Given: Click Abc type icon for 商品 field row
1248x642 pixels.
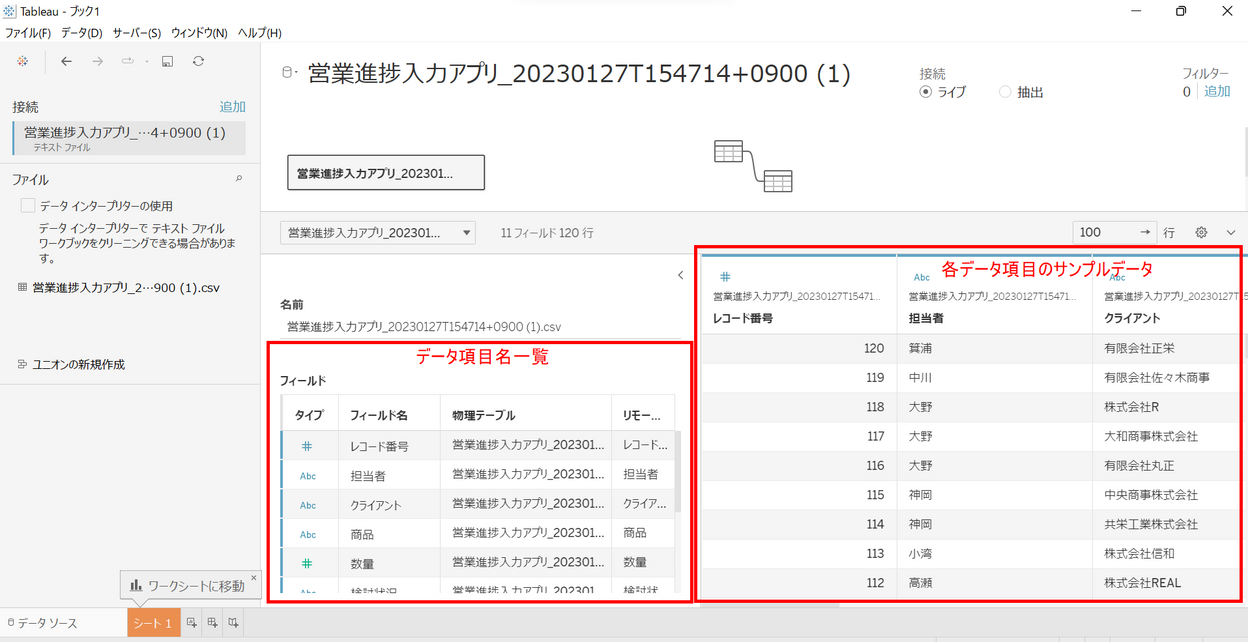Looking at the screenshot, I should (308, 534).
